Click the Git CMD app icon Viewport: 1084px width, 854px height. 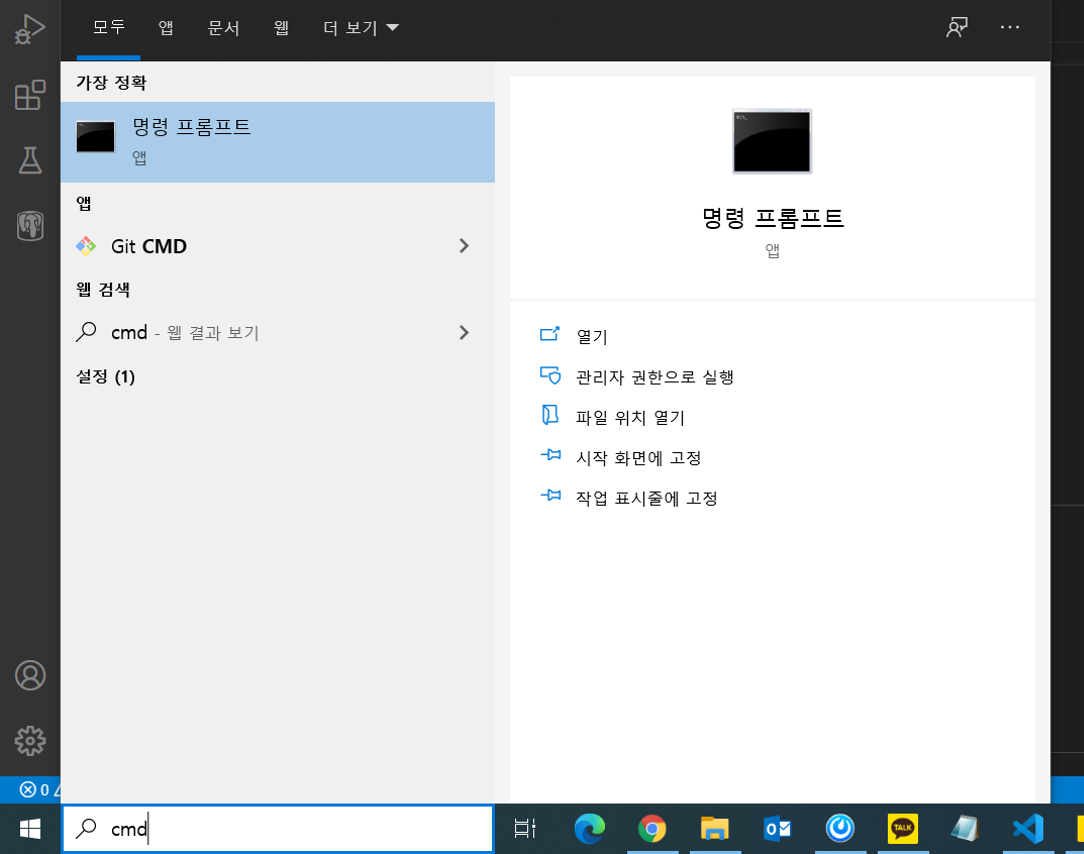pyautogui.click(x=86, y=246)
